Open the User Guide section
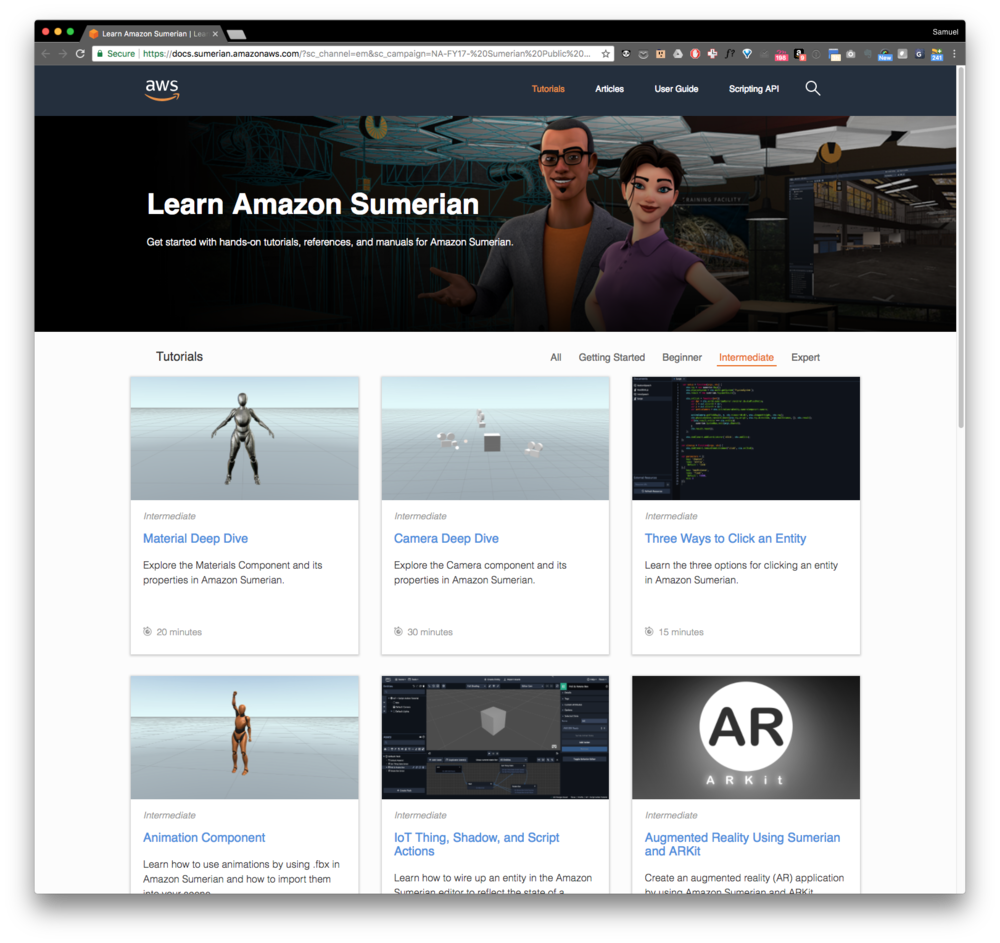 676,89
